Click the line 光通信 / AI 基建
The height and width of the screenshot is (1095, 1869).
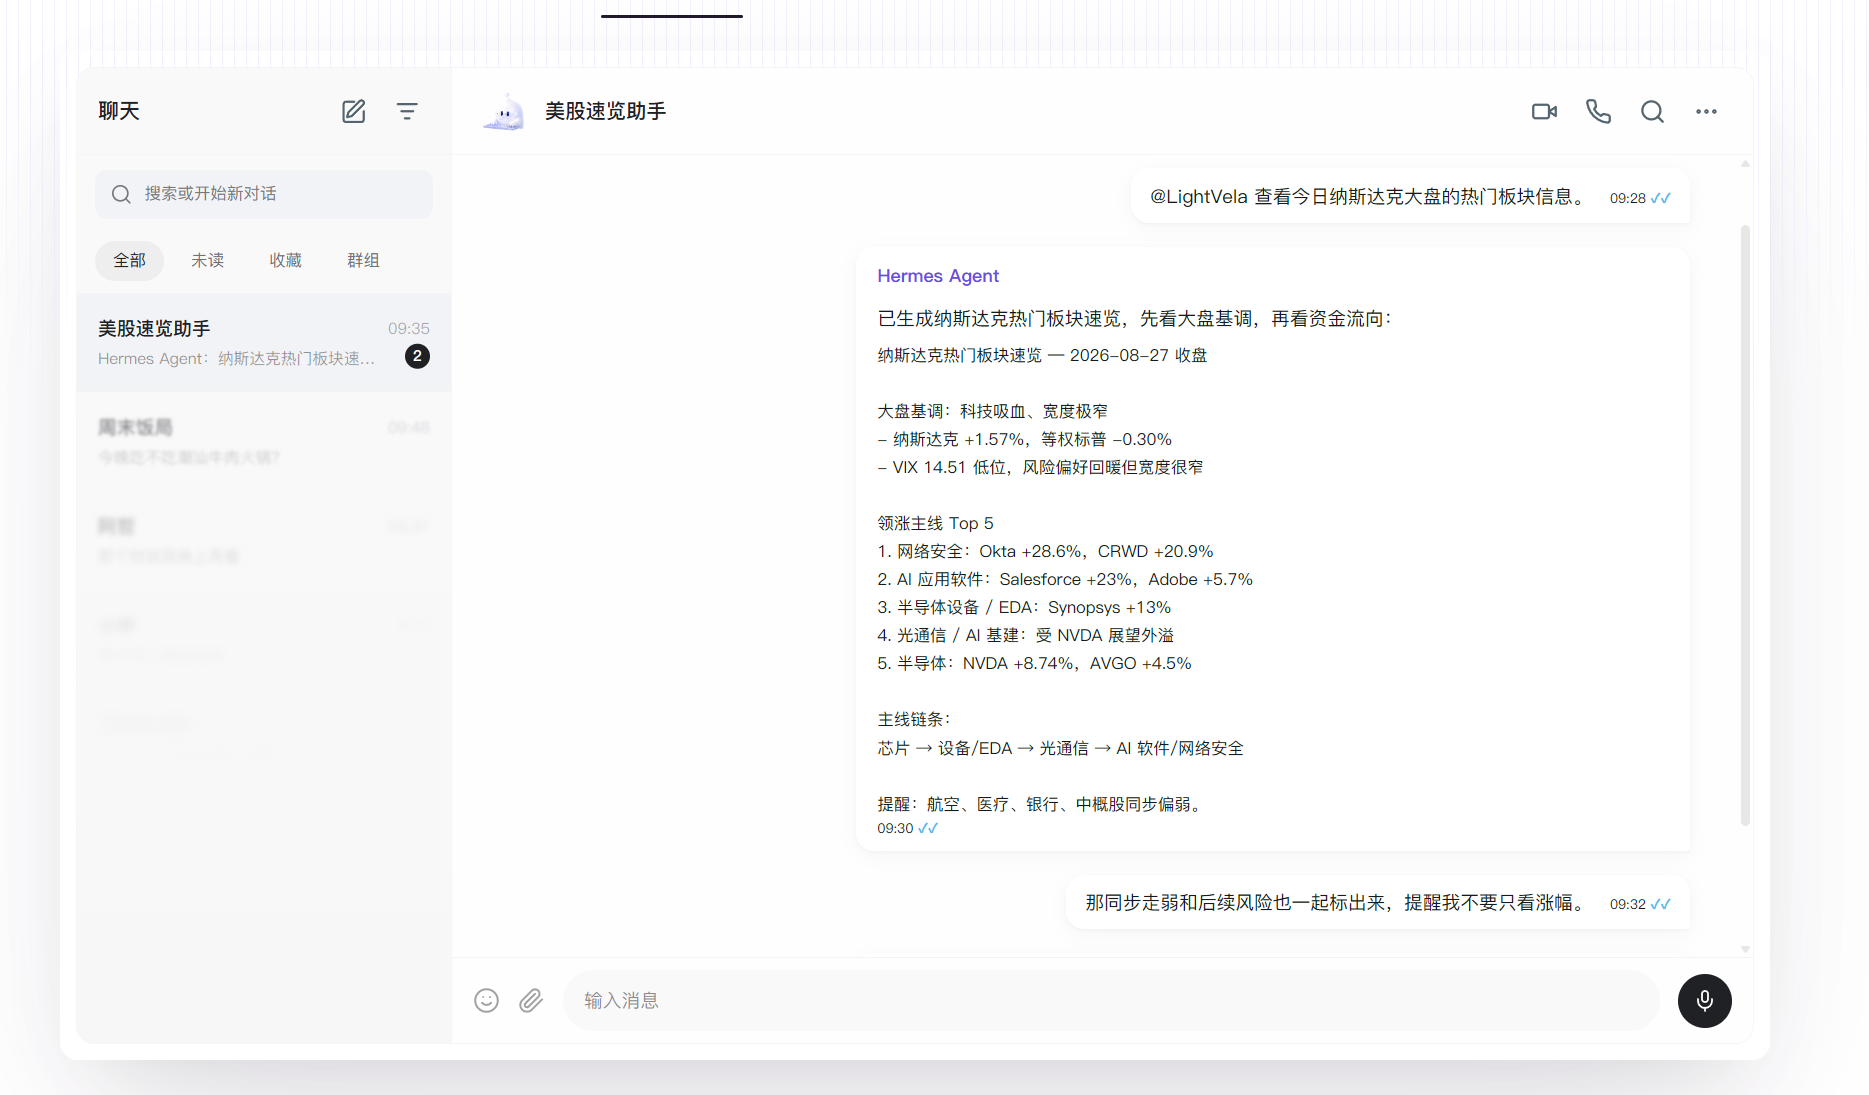pyautogui.click(x=1025, y=635)
